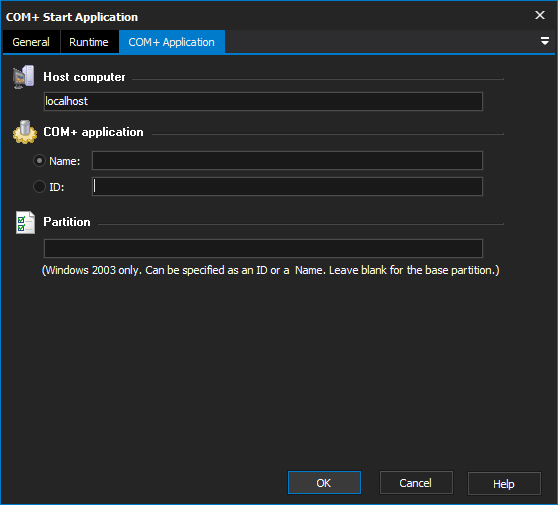Confirm with the OK button
558x505 pixels.
(x=324, y=483)
